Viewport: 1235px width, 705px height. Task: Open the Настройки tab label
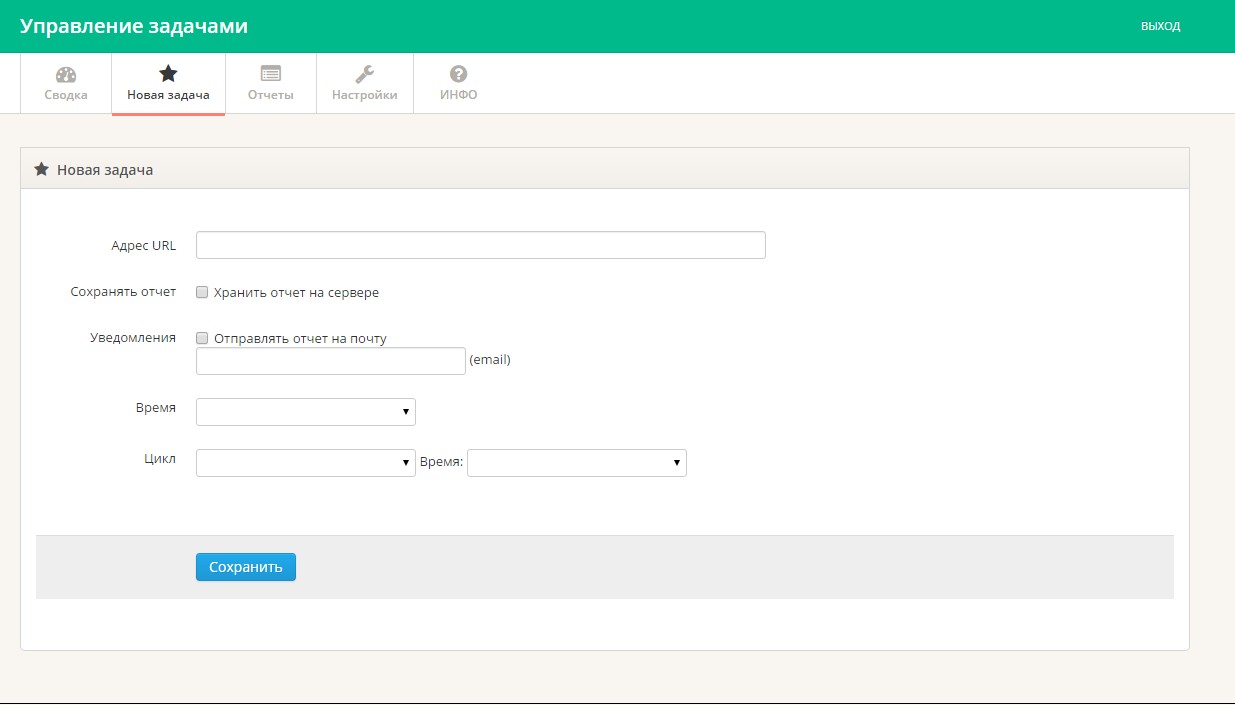[x=365, y=95]
